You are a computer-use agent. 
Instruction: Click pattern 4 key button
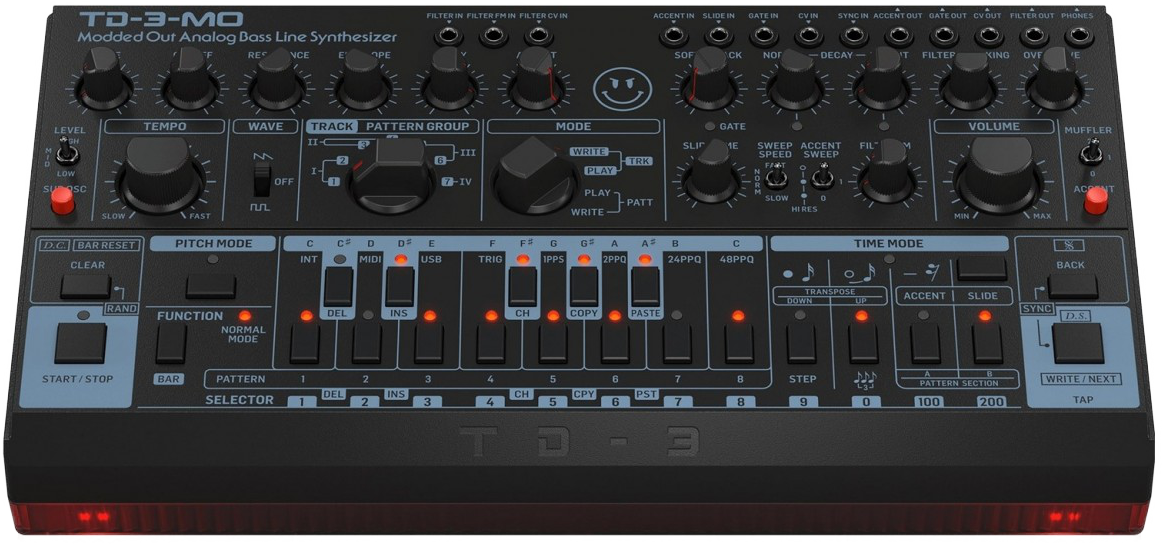click(491, 344)
